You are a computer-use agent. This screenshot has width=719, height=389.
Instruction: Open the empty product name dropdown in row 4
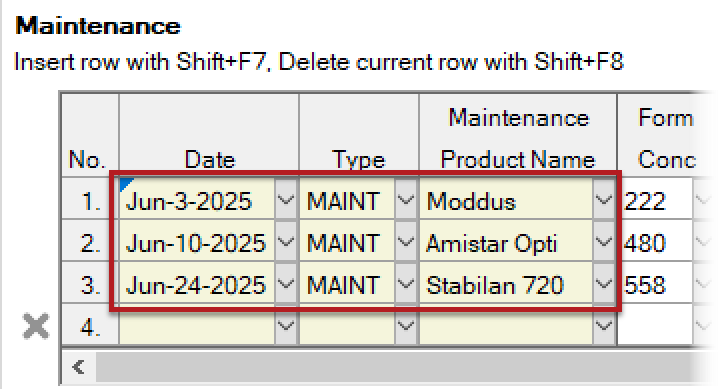(x=604, y=325)
